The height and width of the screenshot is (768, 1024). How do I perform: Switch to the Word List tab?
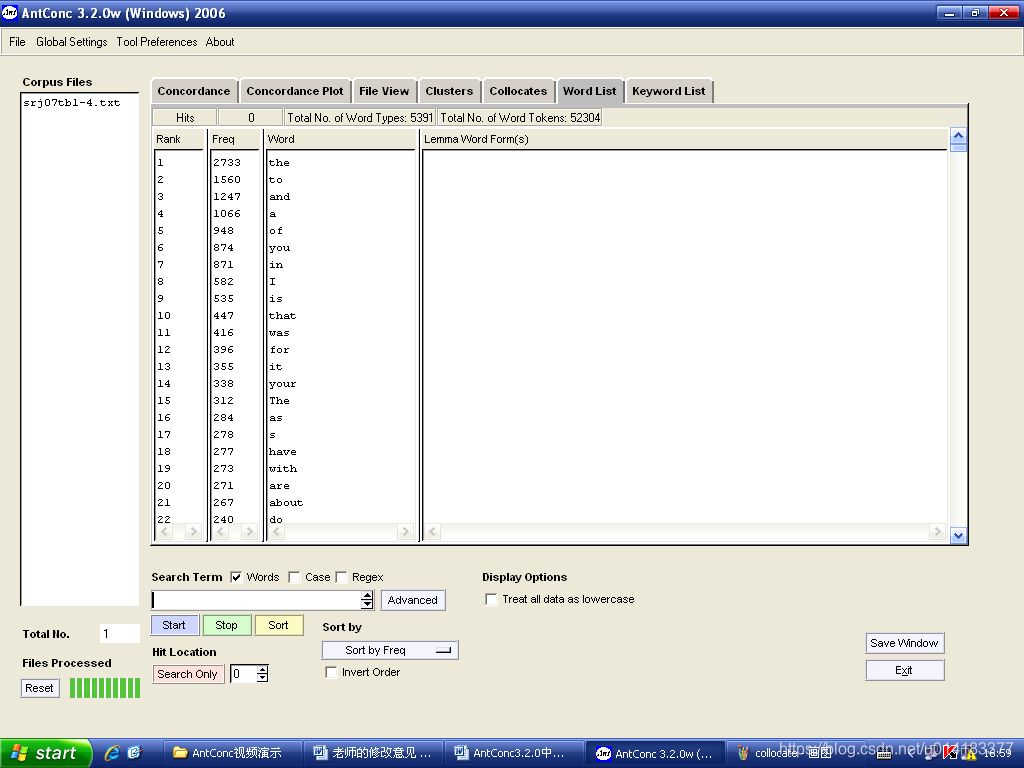tap(590, 91)
